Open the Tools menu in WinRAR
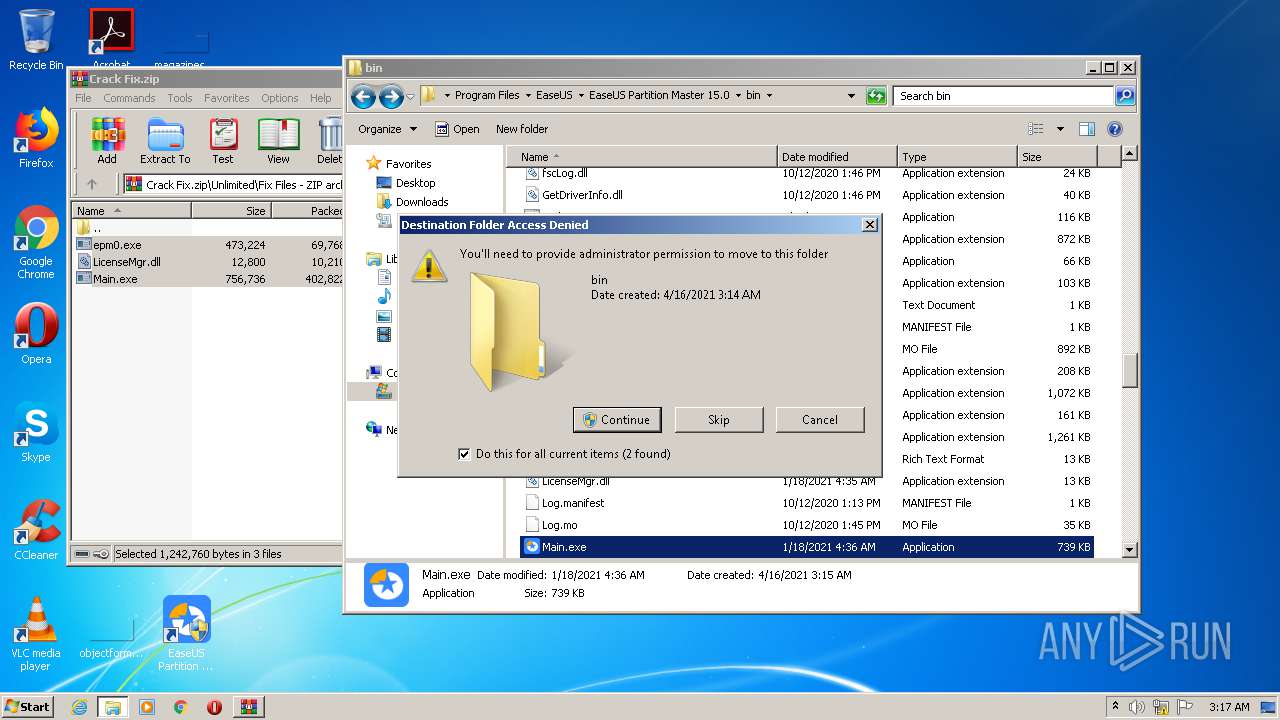The height and width of the screenshot is (720, 1280). pyautogui.click(x=180, y=98)
